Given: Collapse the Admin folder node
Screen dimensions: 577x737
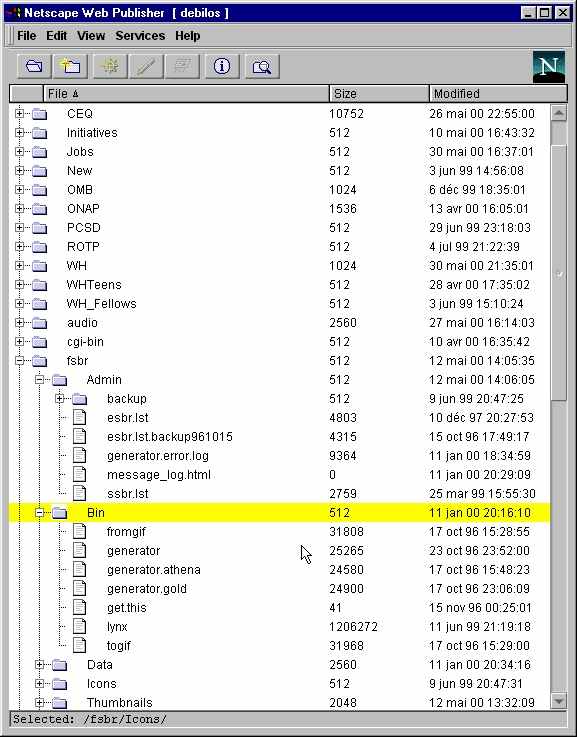Looking at the screenshot, I should coord(39,379).
